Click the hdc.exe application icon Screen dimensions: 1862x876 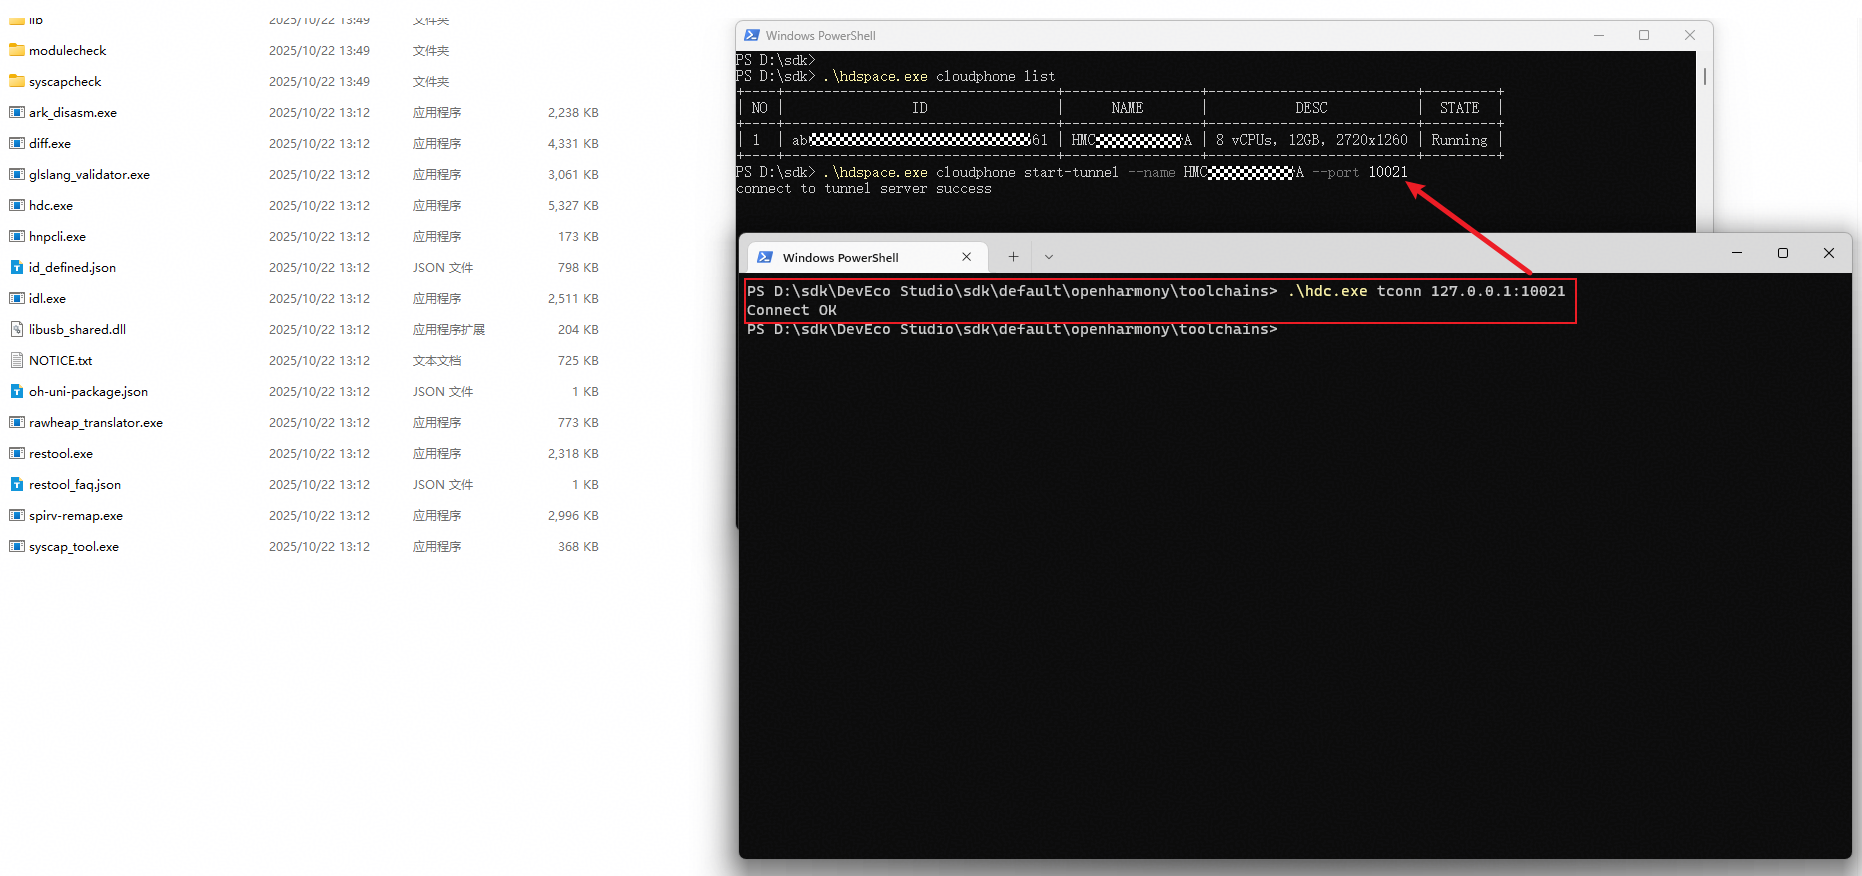(17, 205)
